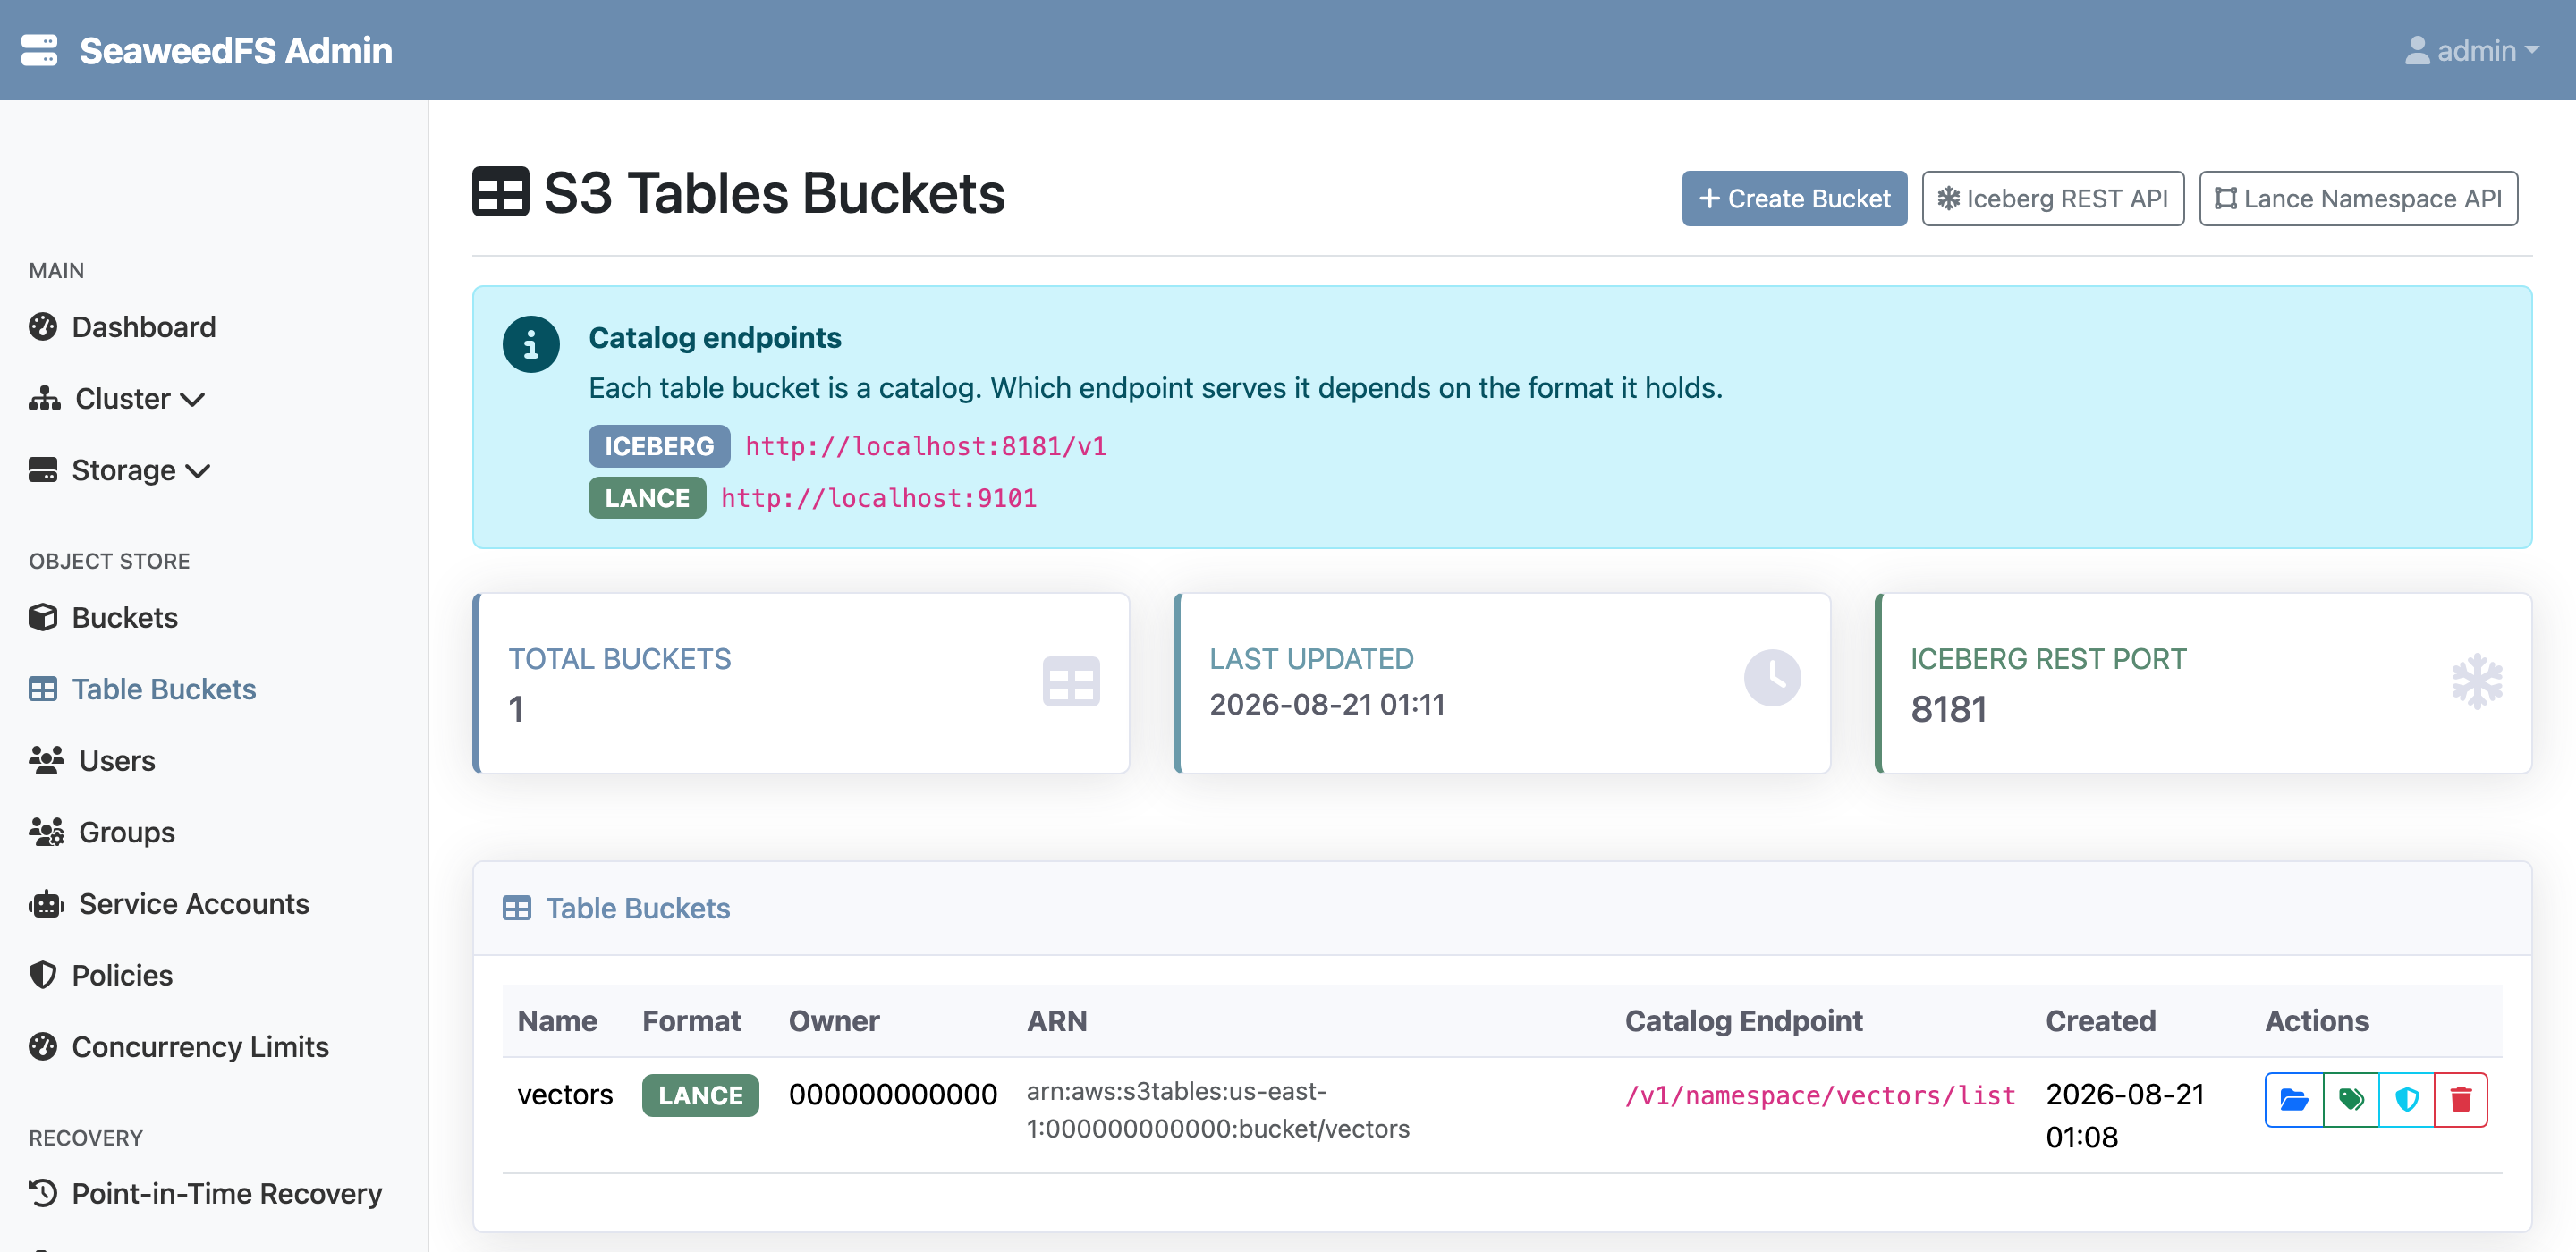
Task: Click the Iceberg endpoint URL localhost:8181/v1
Action: tap(925, 446)
